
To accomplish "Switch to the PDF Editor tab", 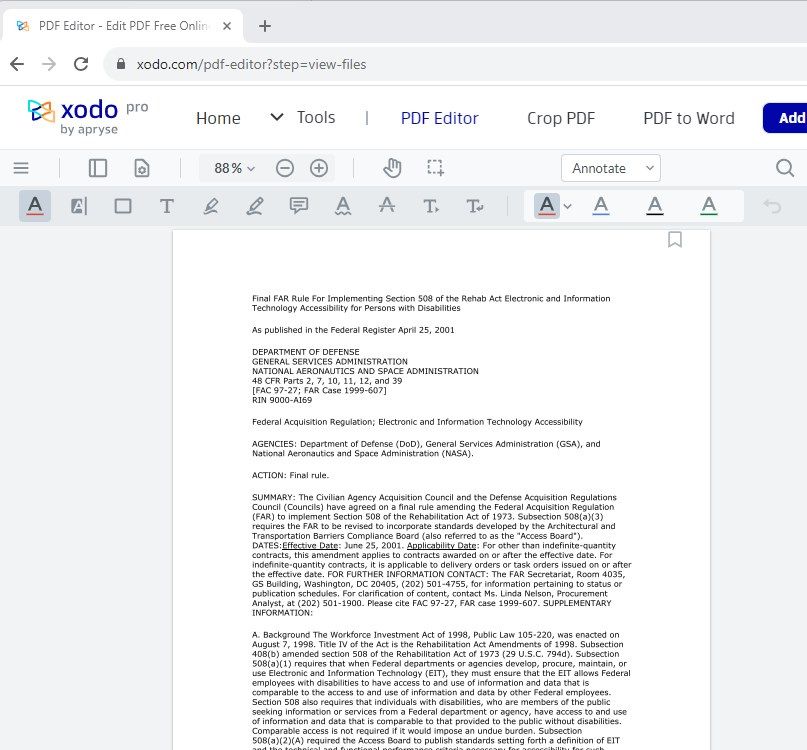I will click(x=440, y=118).
